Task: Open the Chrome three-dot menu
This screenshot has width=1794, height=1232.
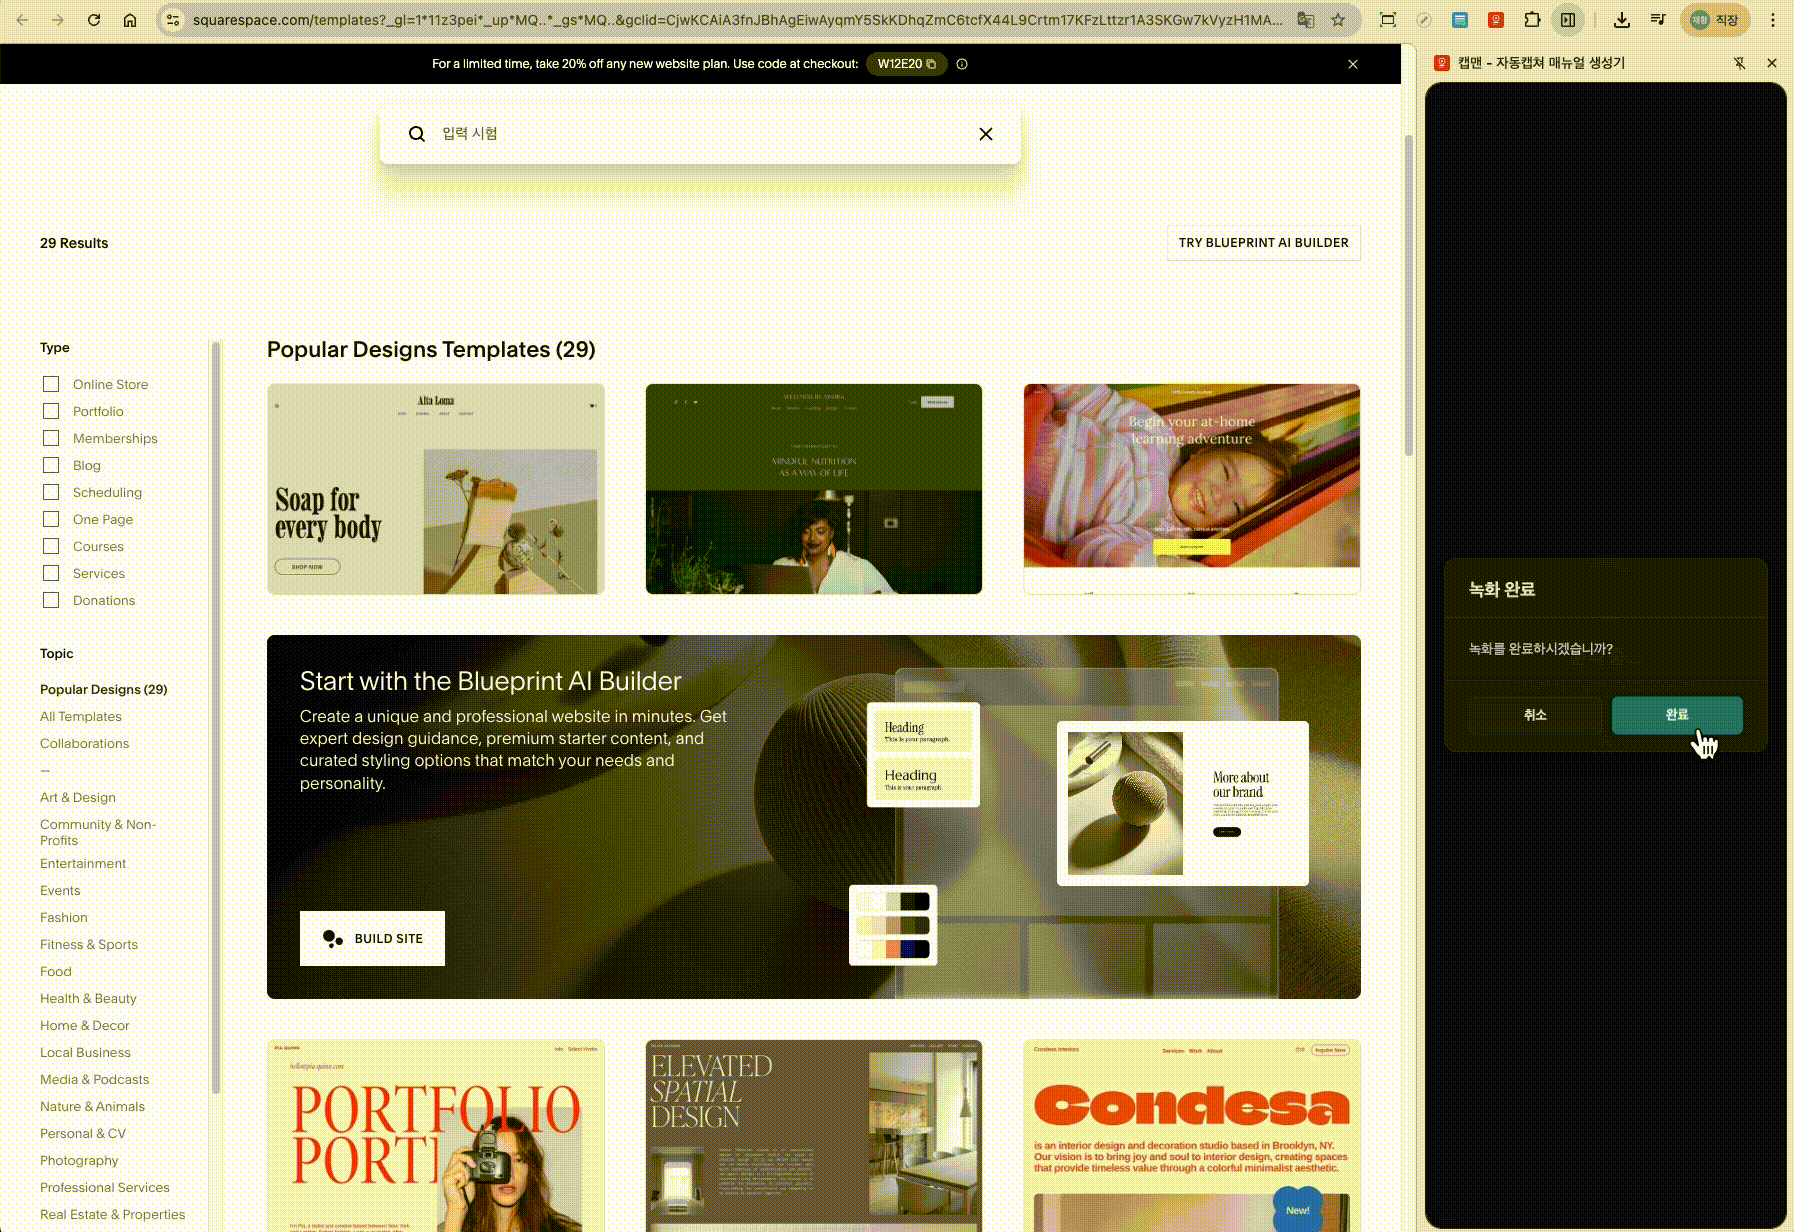Action: point(1773,20)
